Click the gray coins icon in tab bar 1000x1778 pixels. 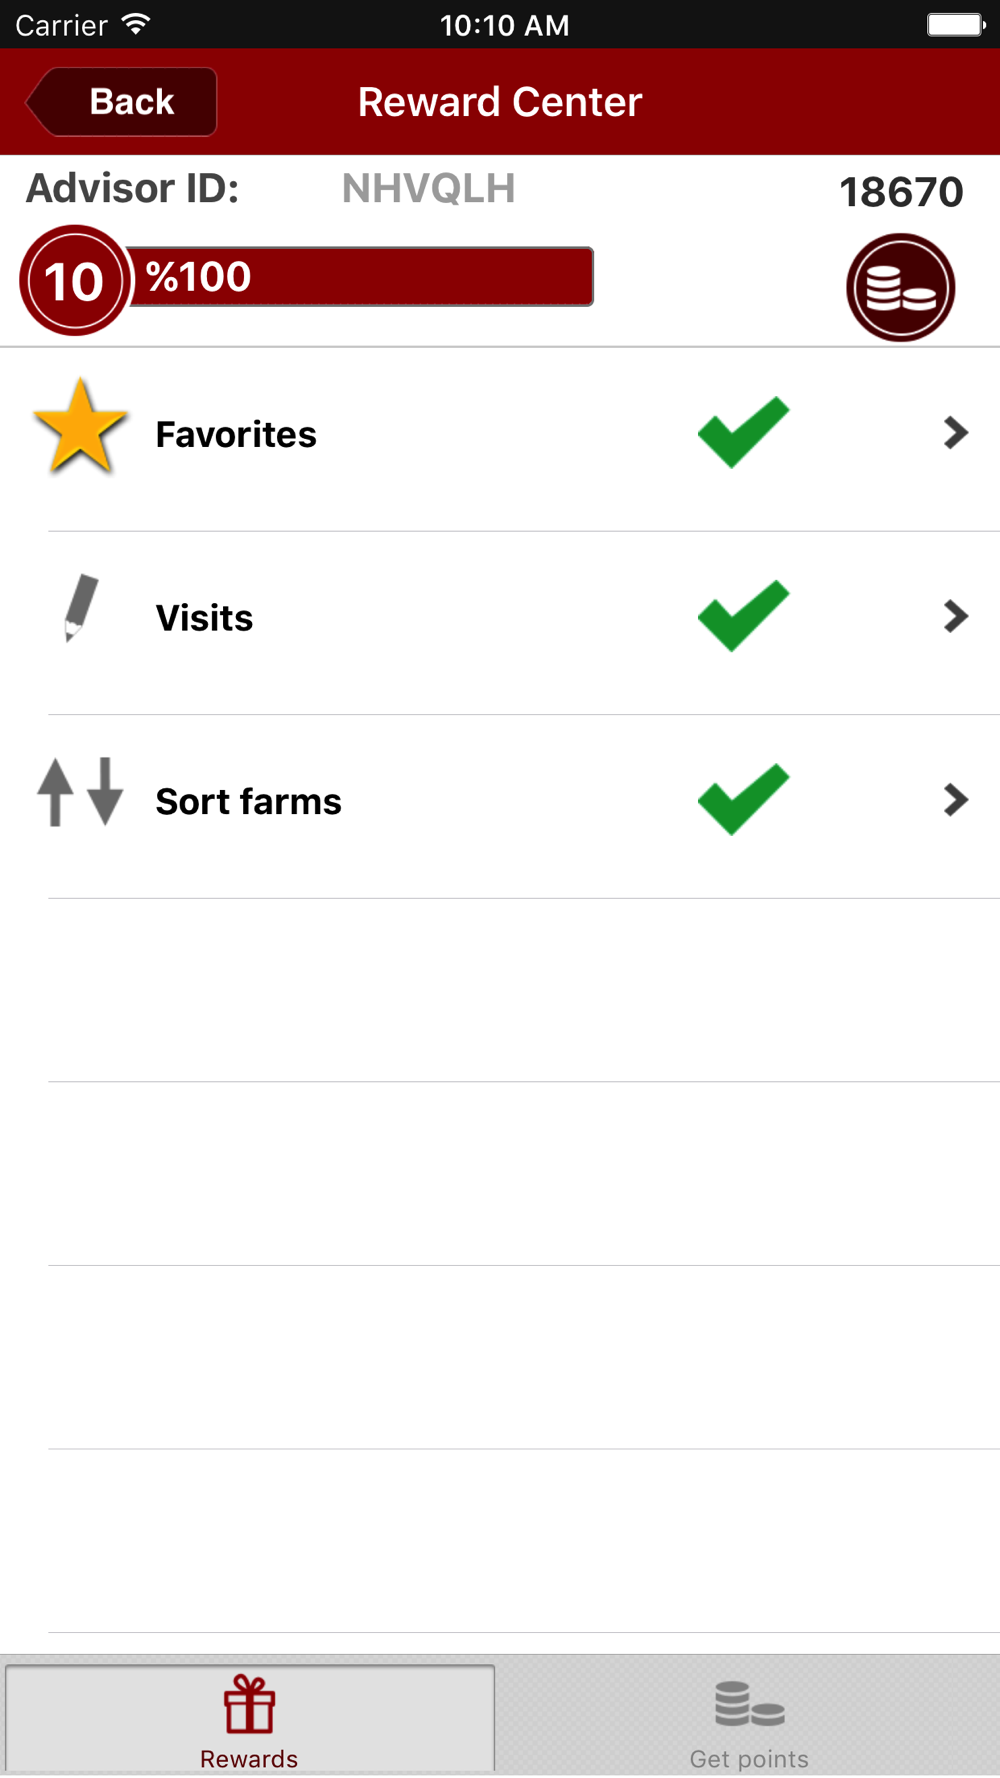(749, 1704)
